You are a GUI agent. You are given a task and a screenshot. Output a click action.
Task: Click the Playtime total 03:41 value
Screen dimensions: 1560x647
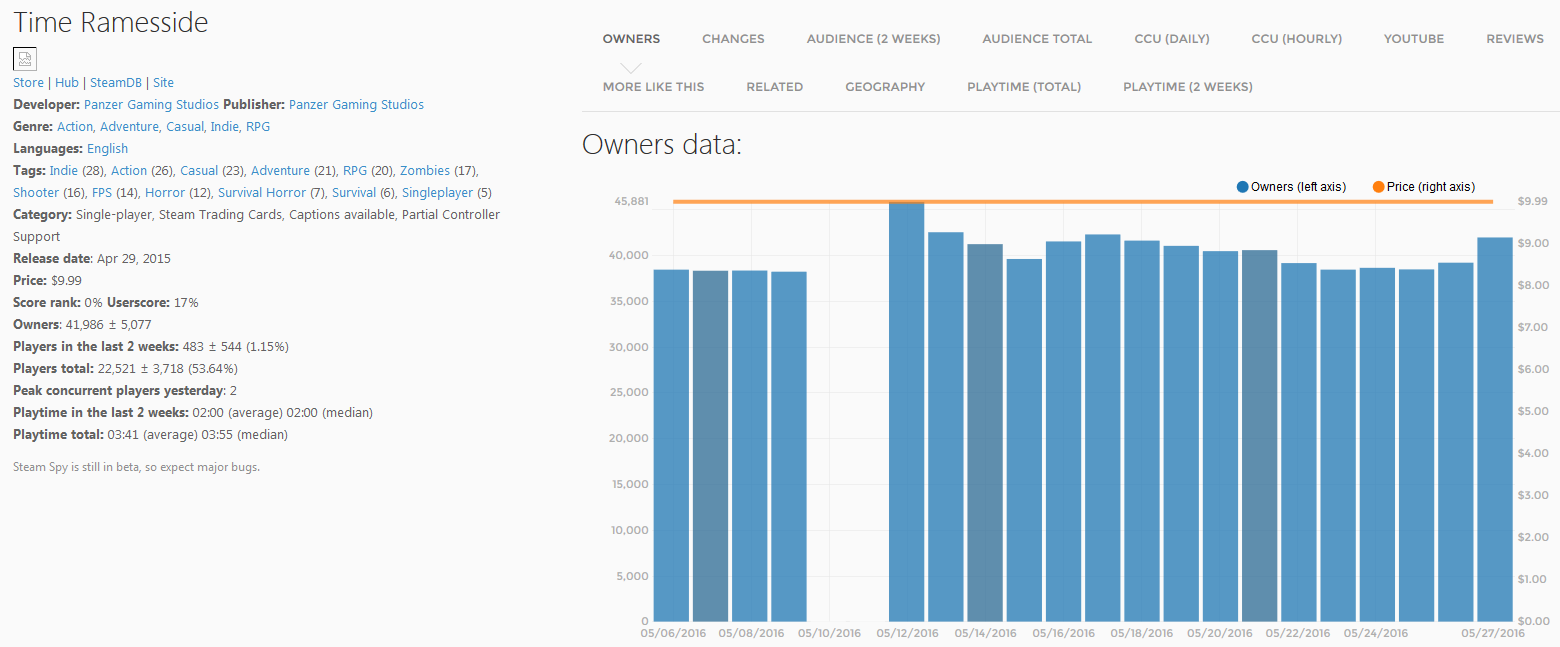tap(123, 435)
